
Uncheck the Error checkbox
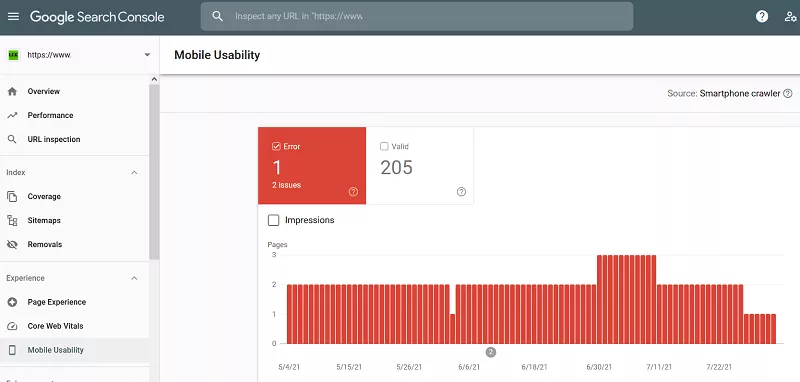click(x=277, y=146)
